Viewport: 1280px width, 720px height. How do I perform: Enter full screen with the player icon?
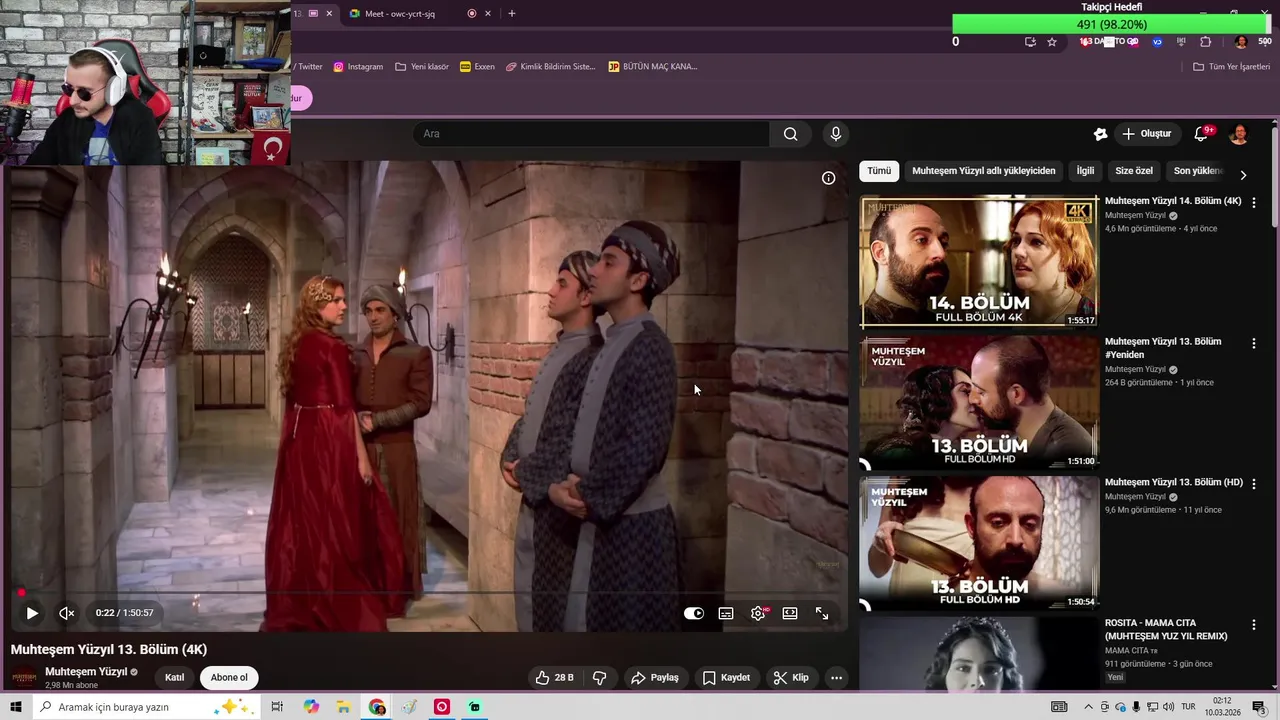coord(822,613)
